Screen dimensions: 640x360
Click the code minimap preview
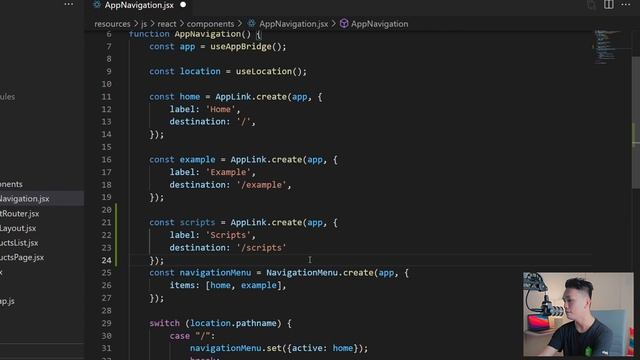click(606, 47)
